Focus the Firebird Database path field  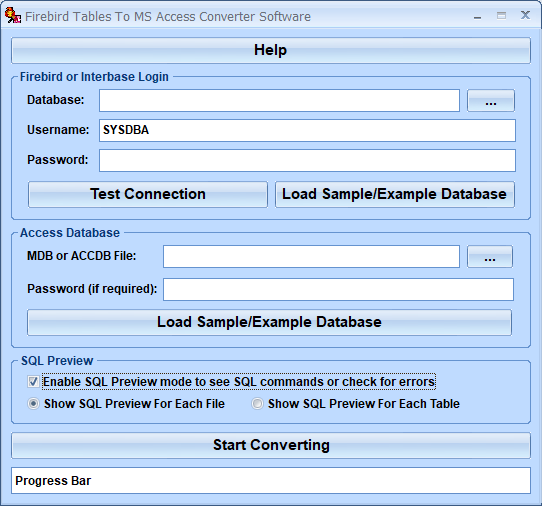(279, 101)
